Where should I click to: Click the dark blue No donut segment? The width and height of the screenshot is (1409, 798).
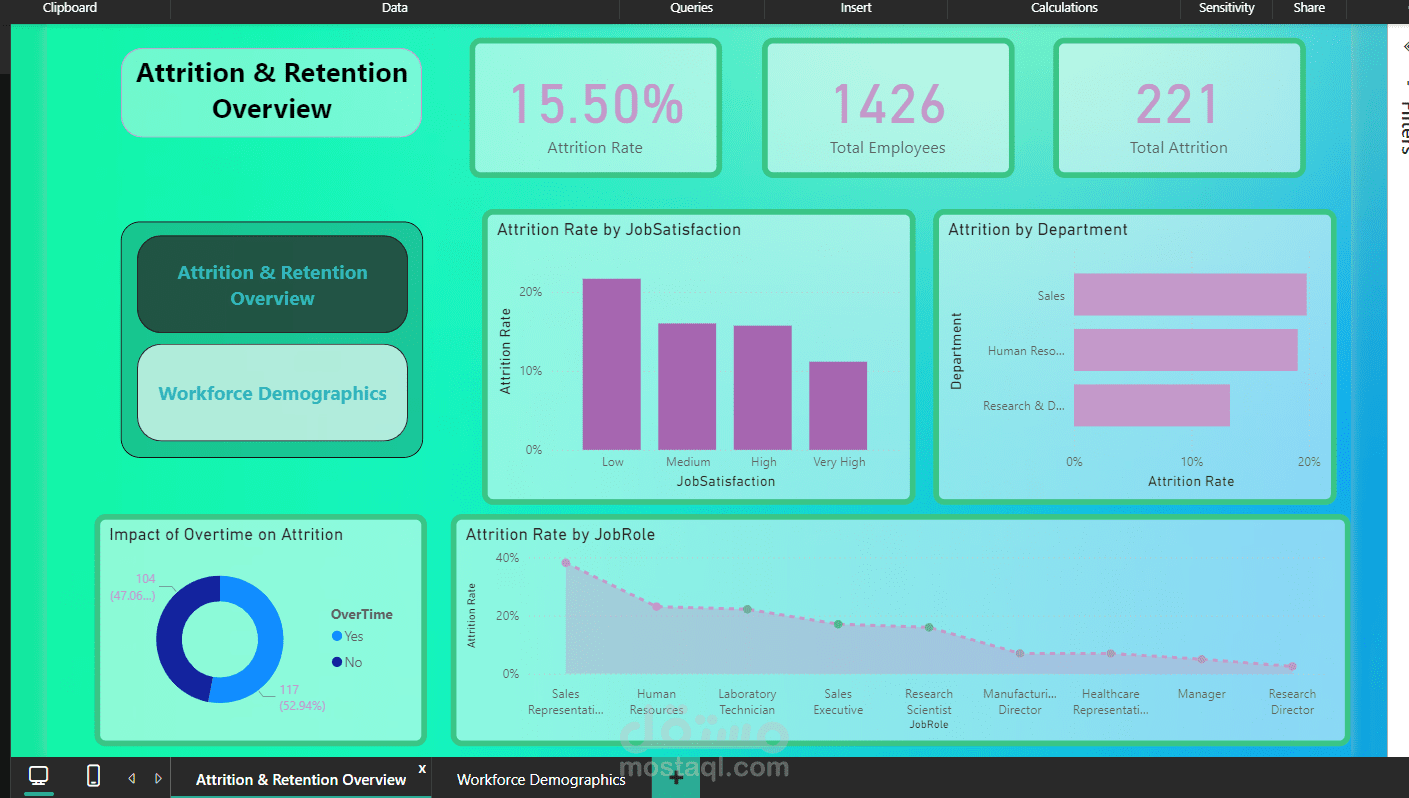tap(170, 640)
